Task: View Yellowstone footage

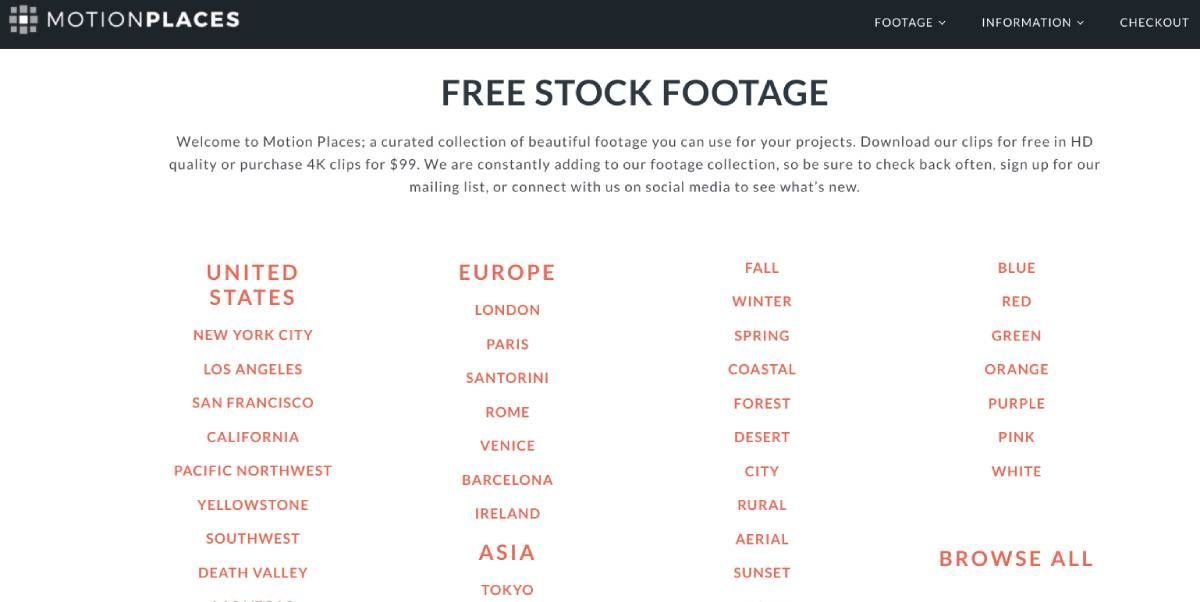Action: [x=253, y=505]
